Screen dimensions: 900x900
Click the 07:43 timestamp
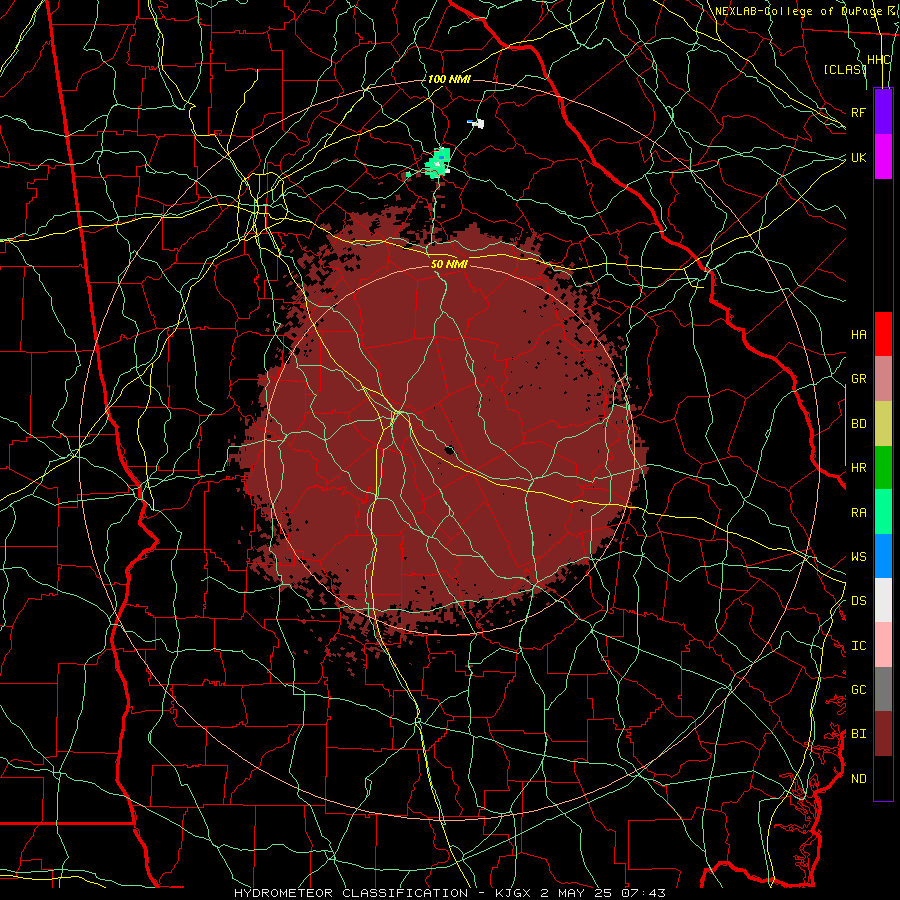click(x=645, y=893)
